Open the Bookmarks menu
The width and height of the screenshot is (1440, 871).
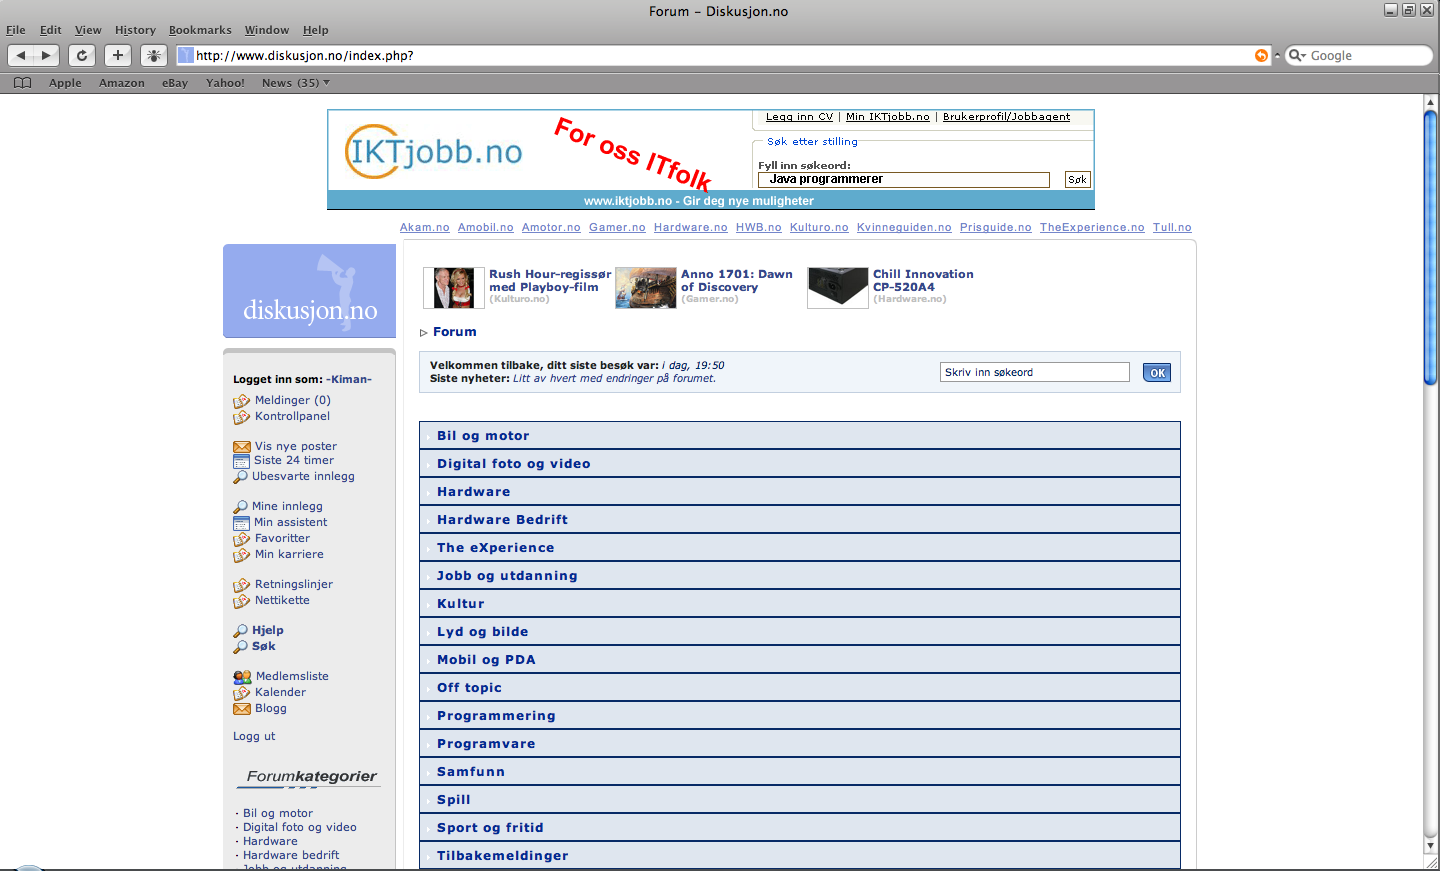coord(200,30)
